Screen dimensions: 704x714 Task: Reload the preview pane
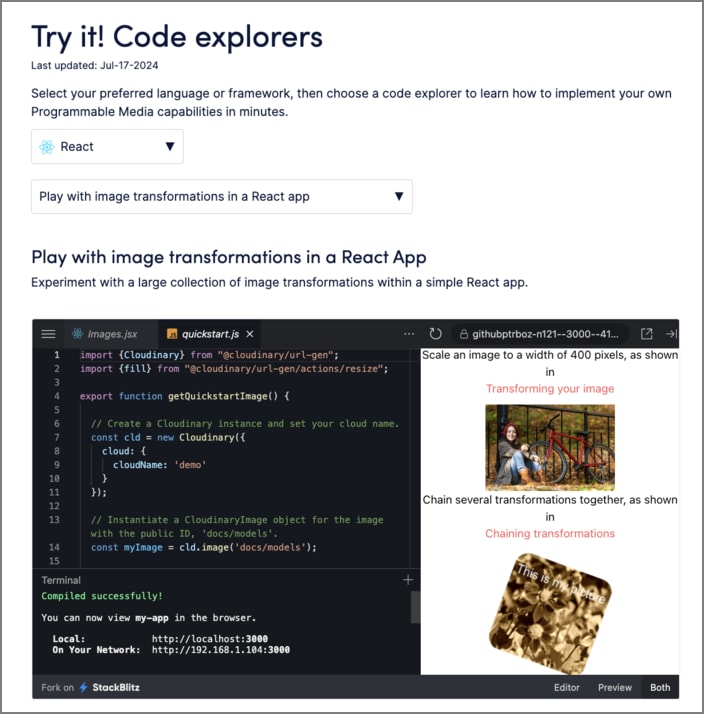(x=435, y=334)
